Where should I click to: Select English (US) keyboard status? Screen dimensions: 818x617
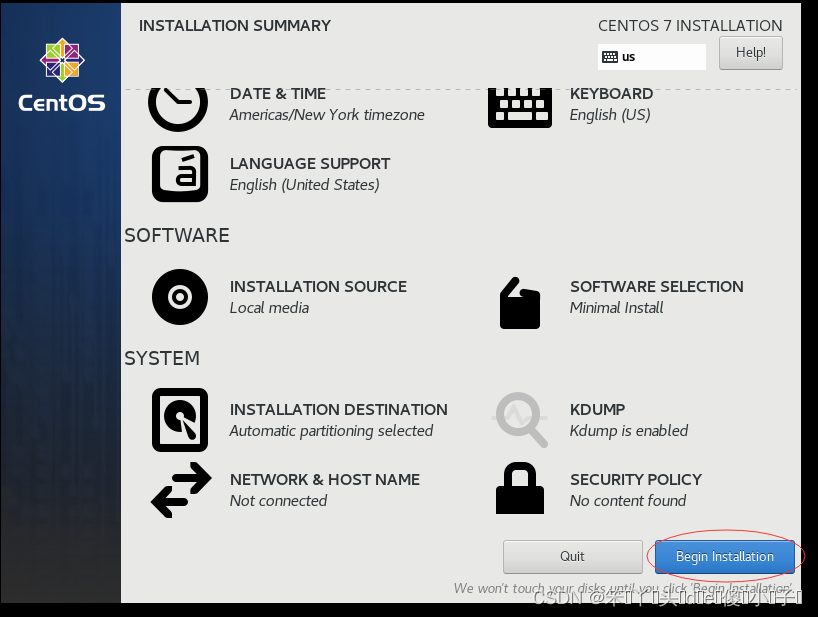[610, 115]
